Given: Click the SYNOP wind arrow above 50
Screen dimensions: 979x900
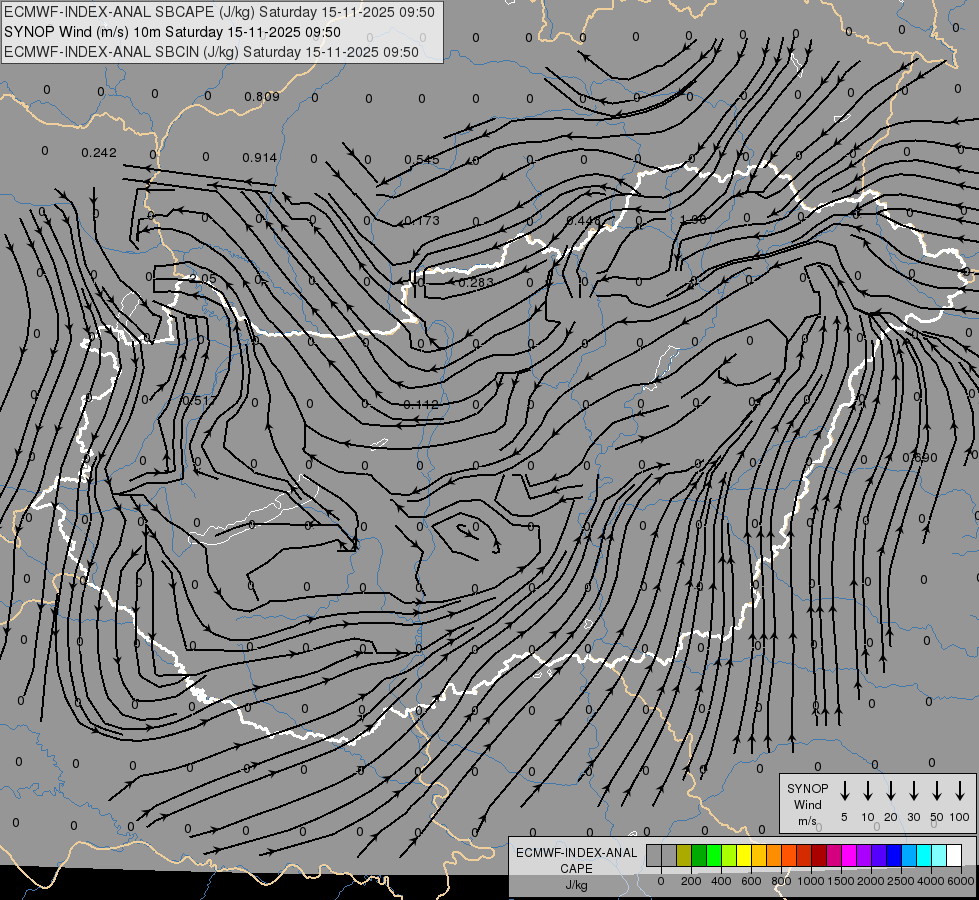Looking at the screenshot, I should pyautogui.click(x=937, y=791).
